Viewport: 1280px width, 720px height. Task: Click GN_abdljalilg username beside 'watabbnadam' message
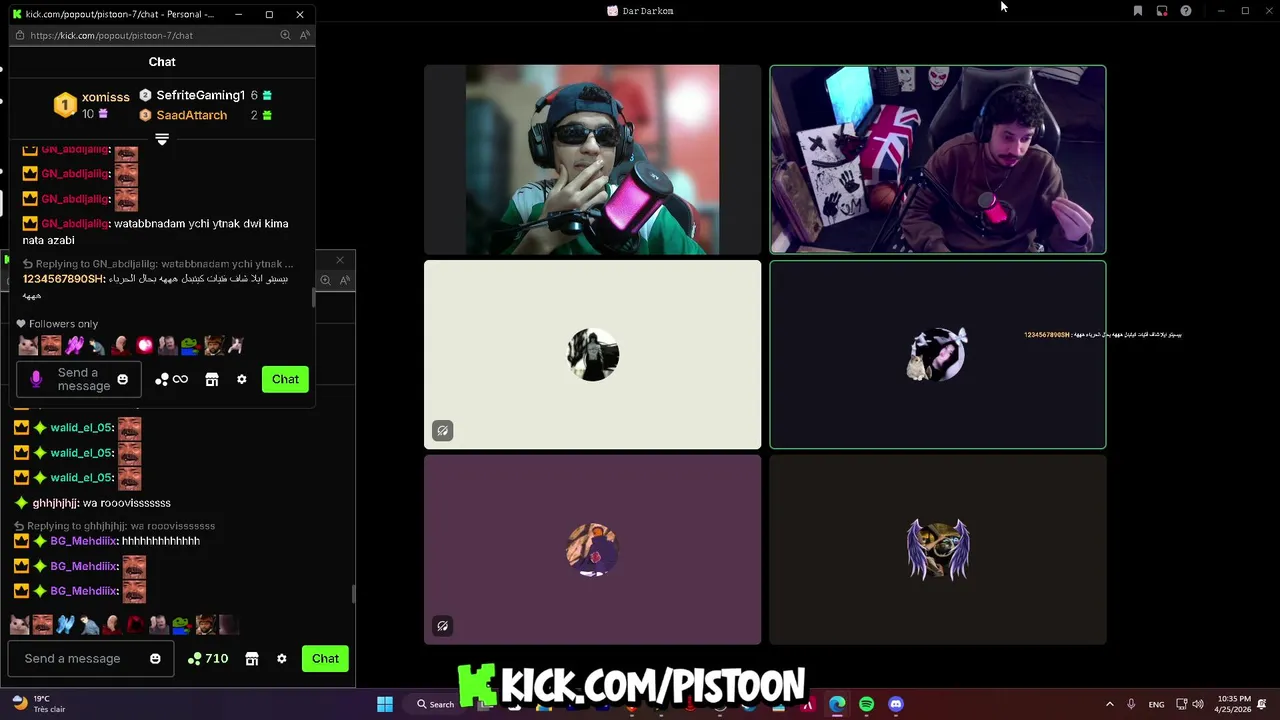pos(75,224)
